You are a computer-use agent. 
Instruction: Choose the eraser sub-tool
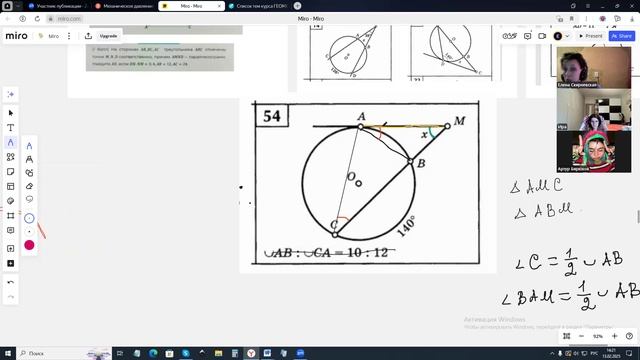(29, 186)
